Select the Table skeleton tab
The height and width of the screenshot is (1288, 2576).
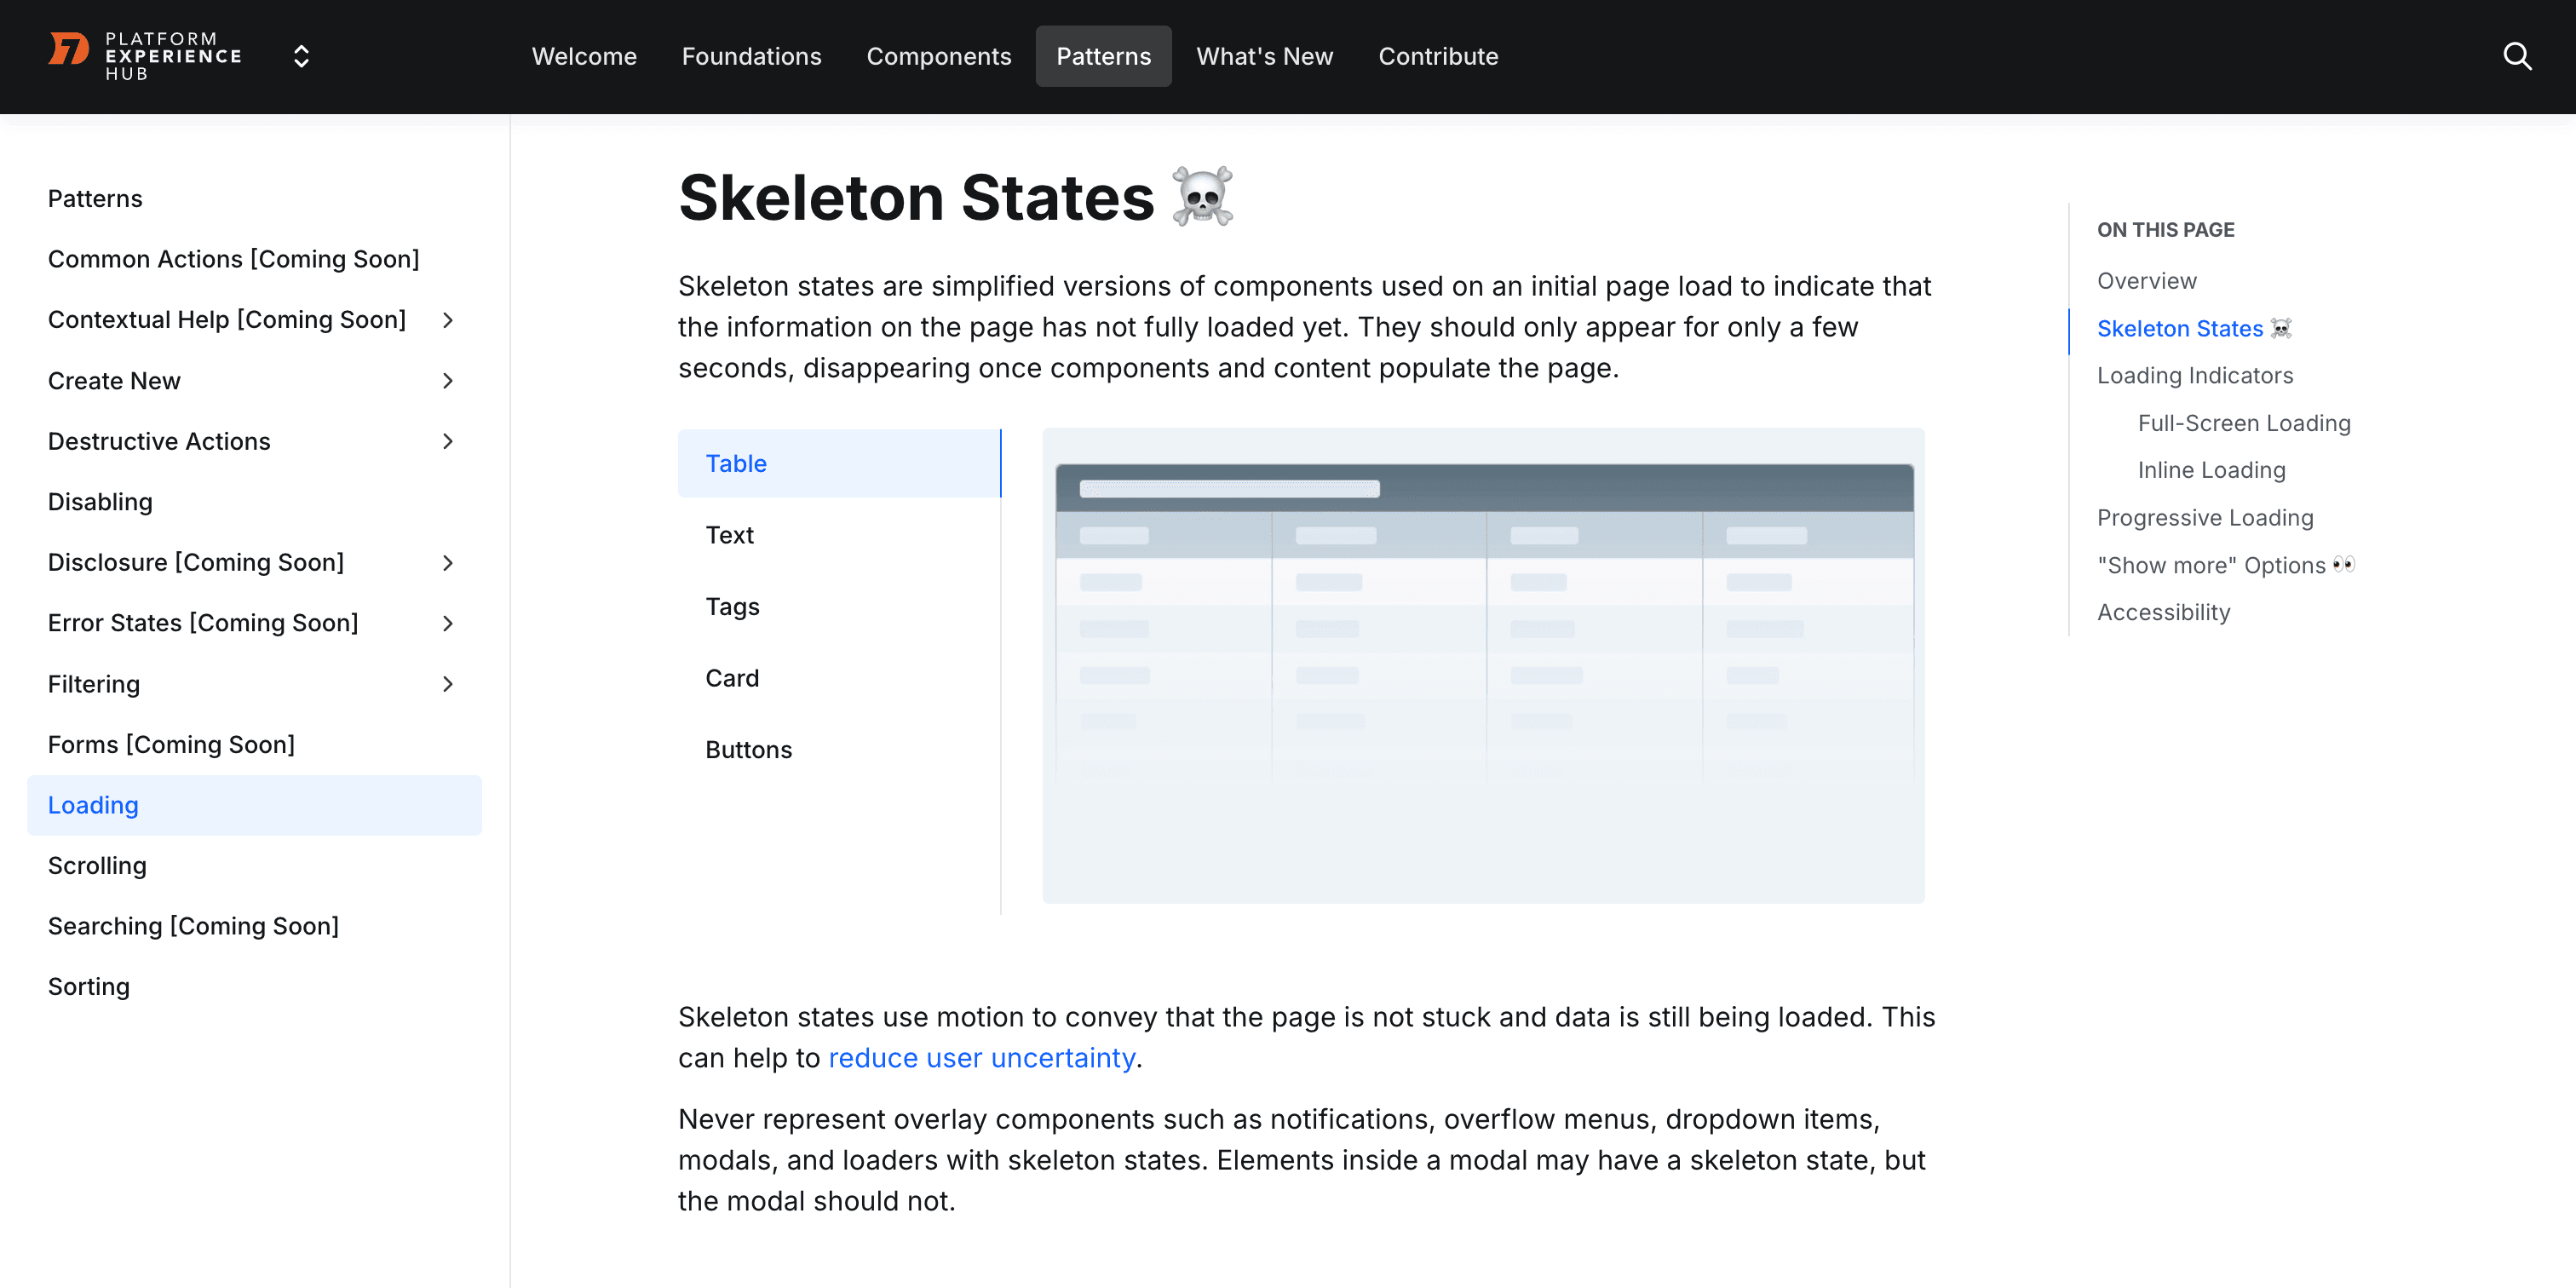point(839,463)
